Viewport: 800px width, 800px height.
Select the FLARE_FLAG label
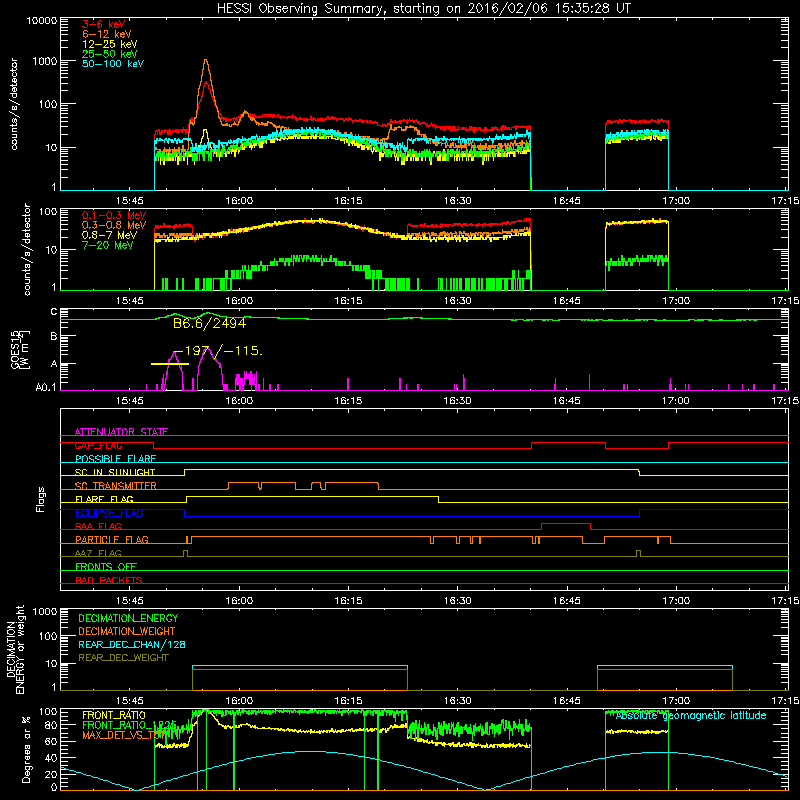pos(104,499)
